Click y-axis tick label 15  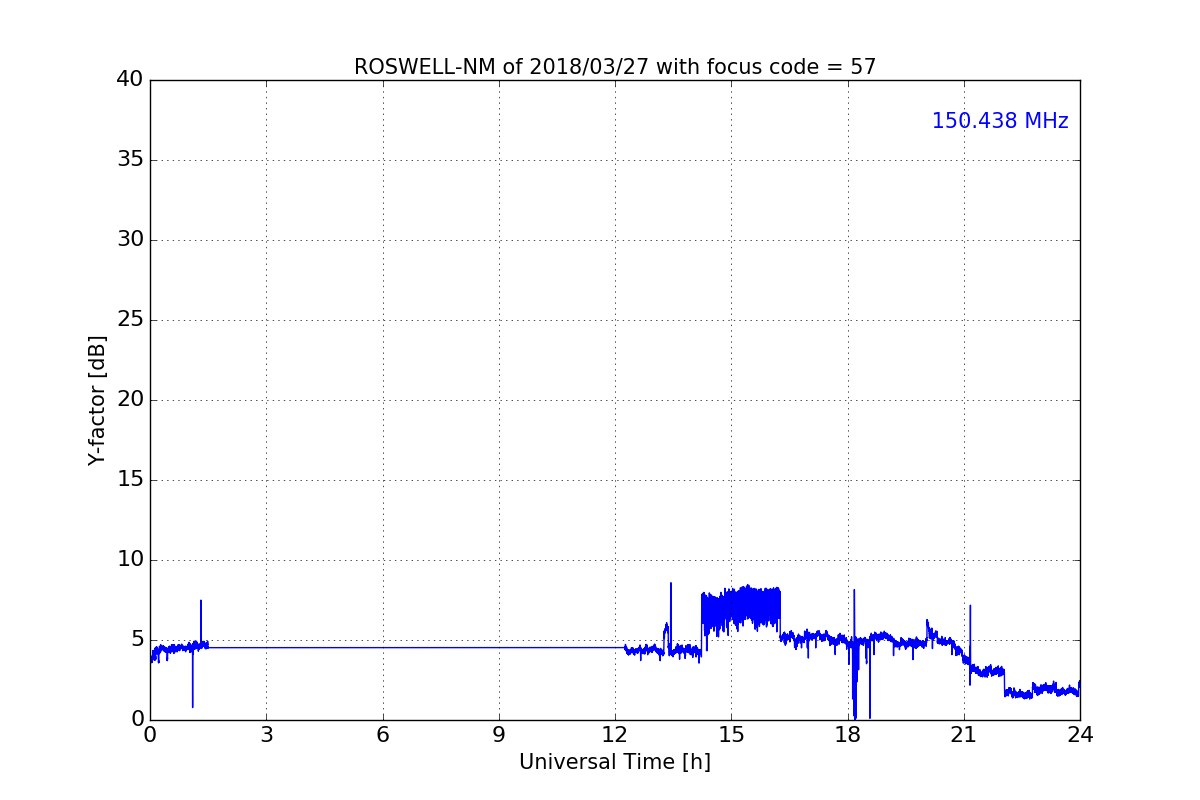[x=130, y=480]
